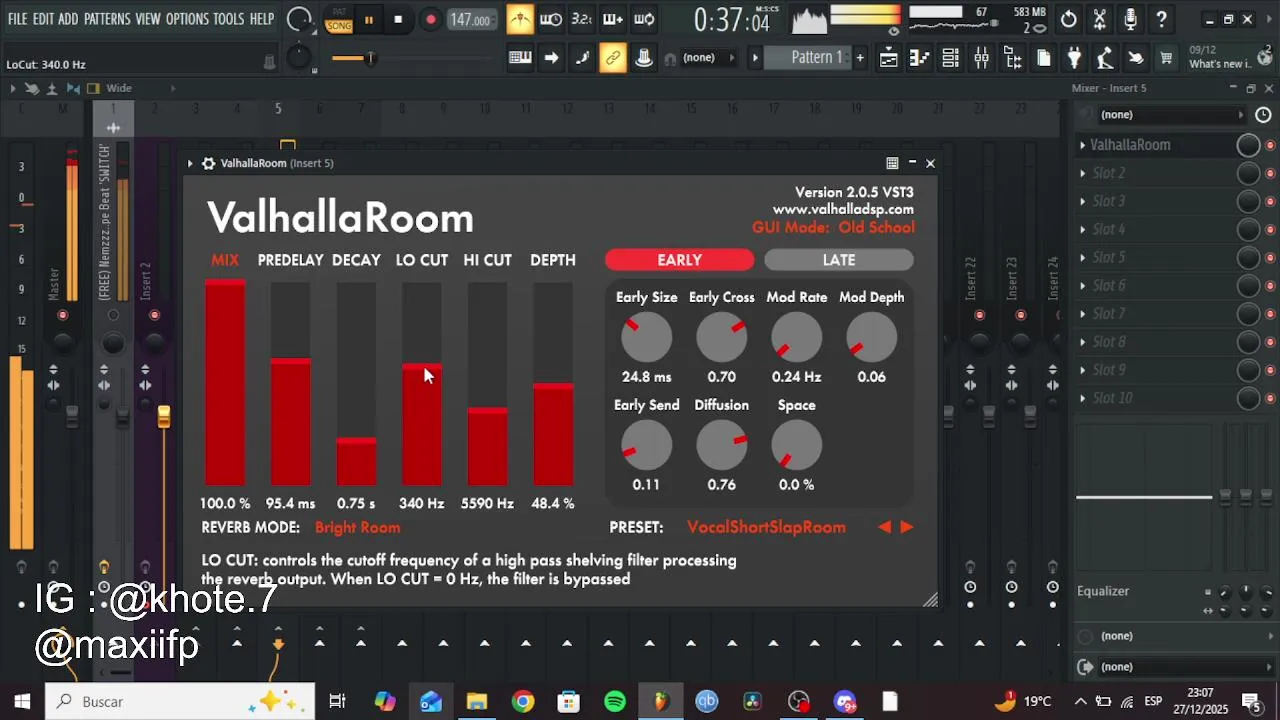Viewport: 1280px width, 720px height.
Task: Open the Channel rack view icon
Action: click(x=950, y=58)
